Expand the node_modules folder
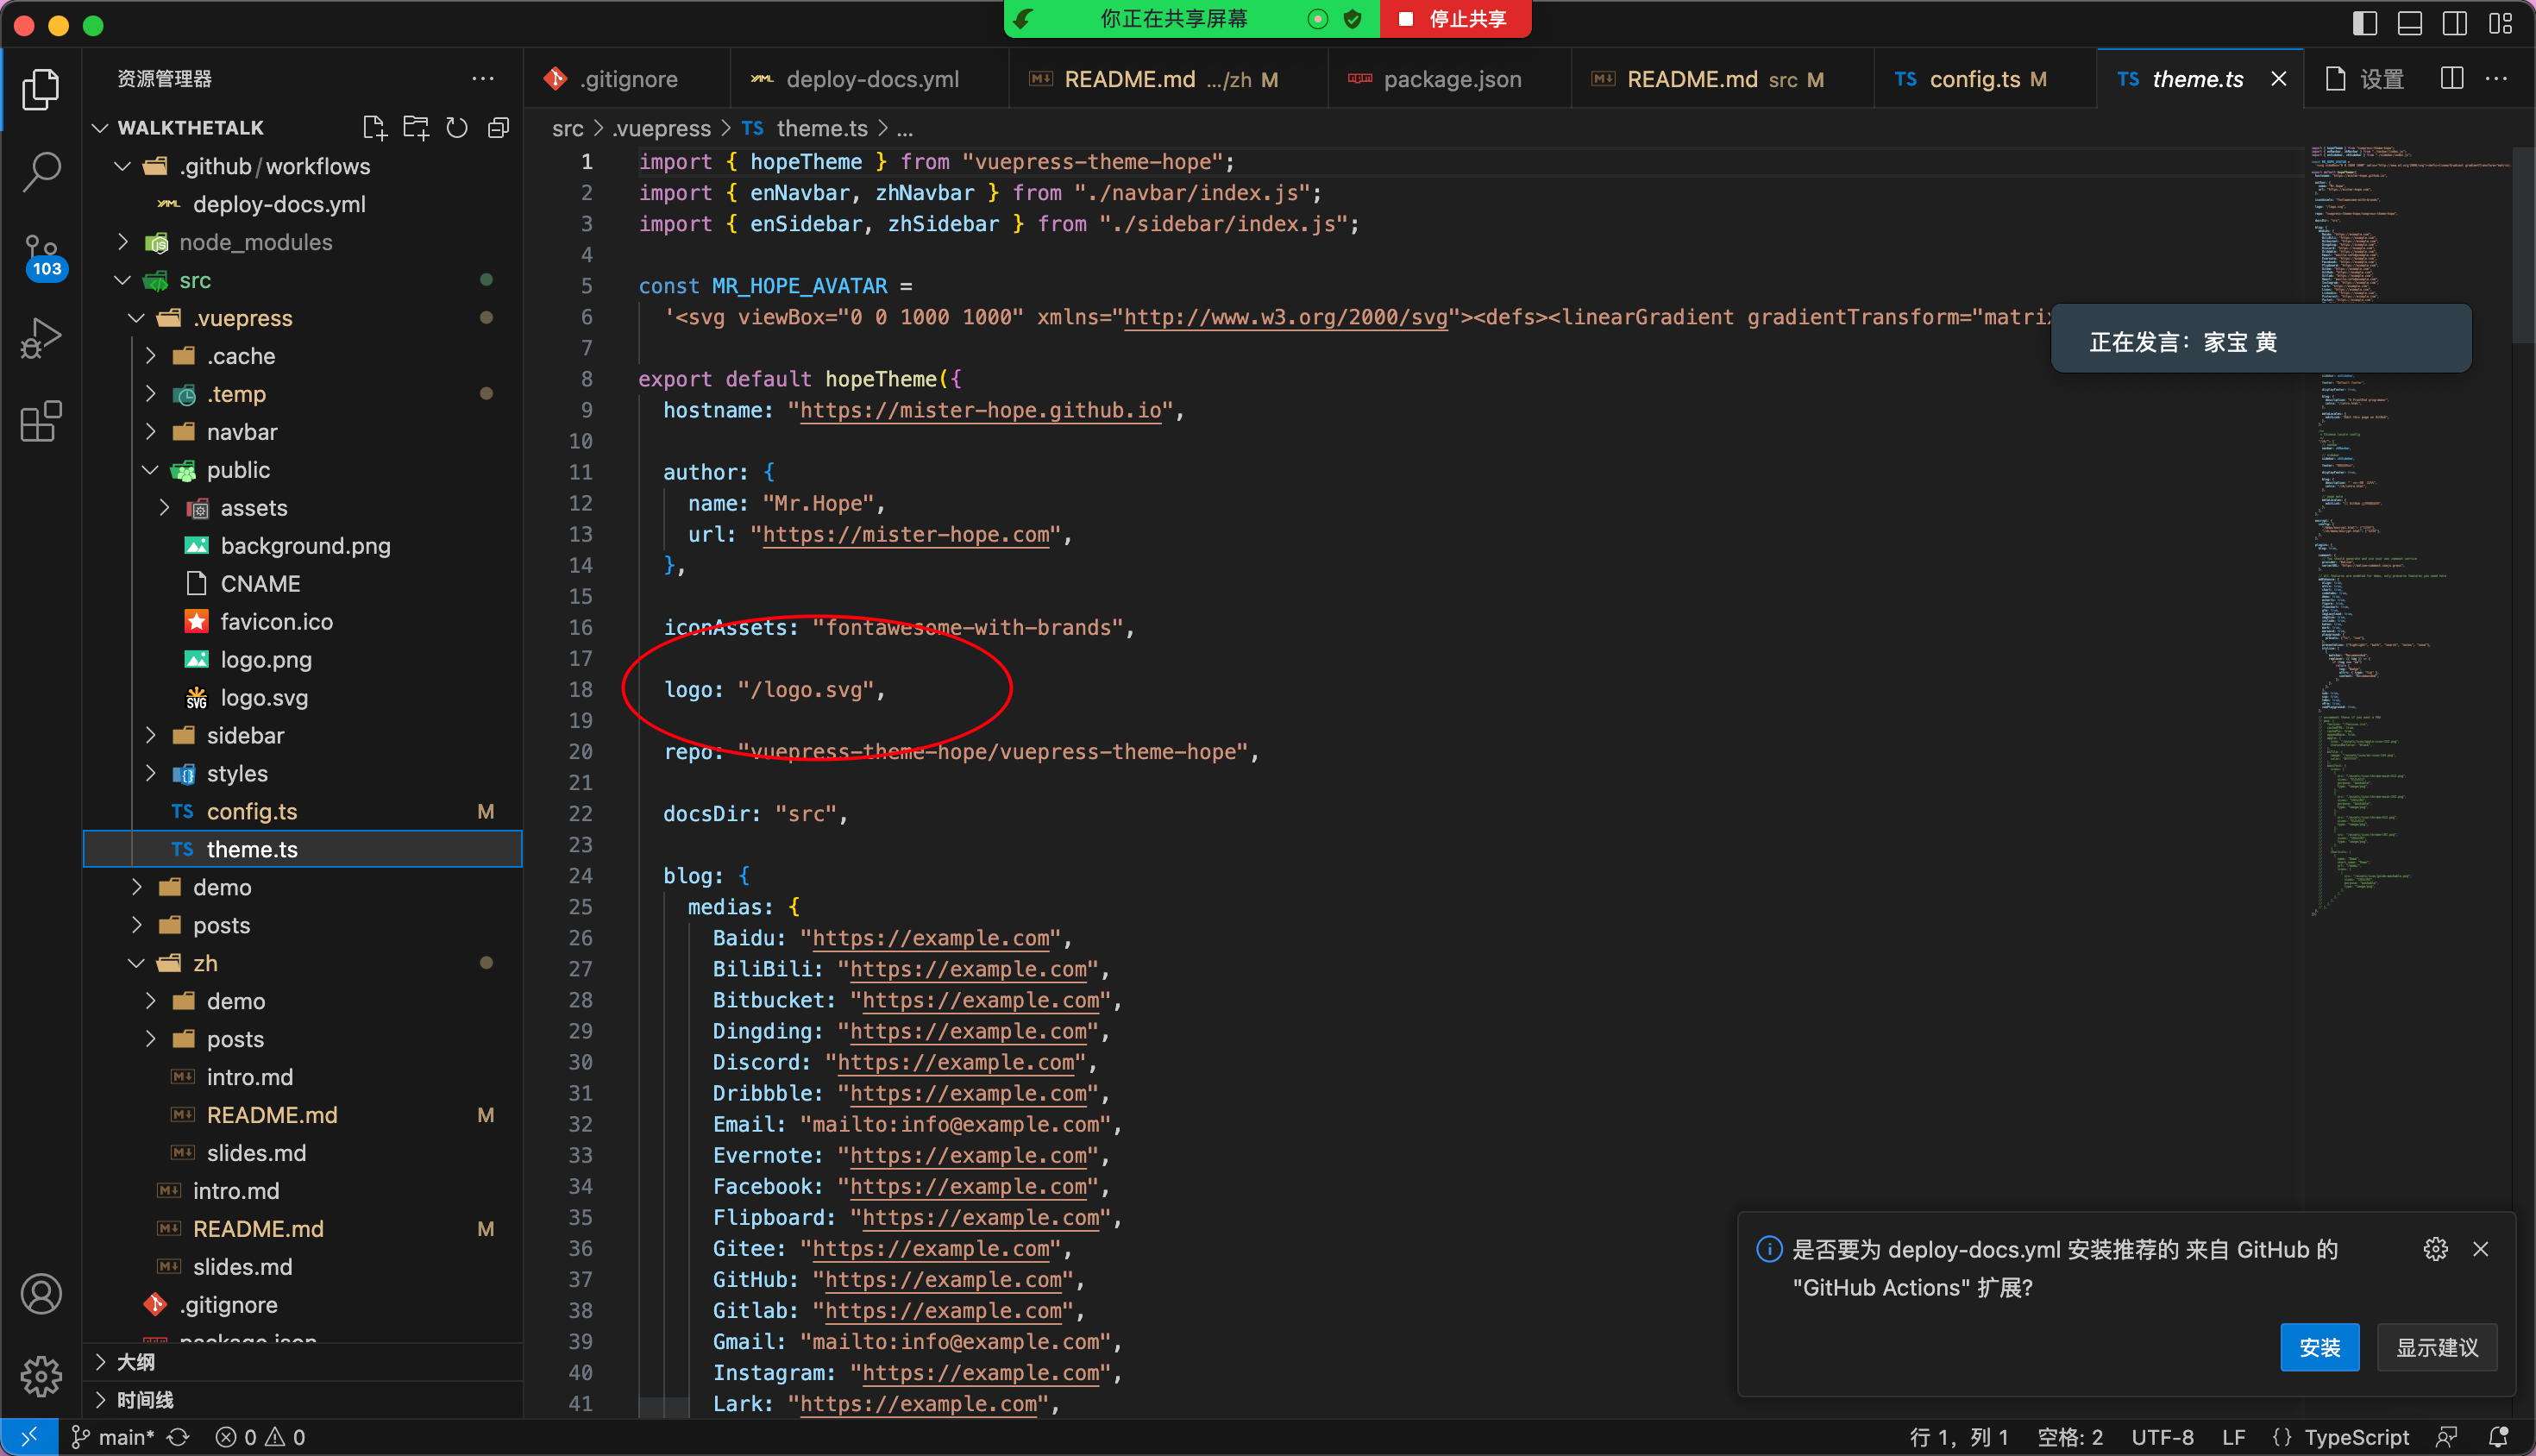 (x=122, y=242)
